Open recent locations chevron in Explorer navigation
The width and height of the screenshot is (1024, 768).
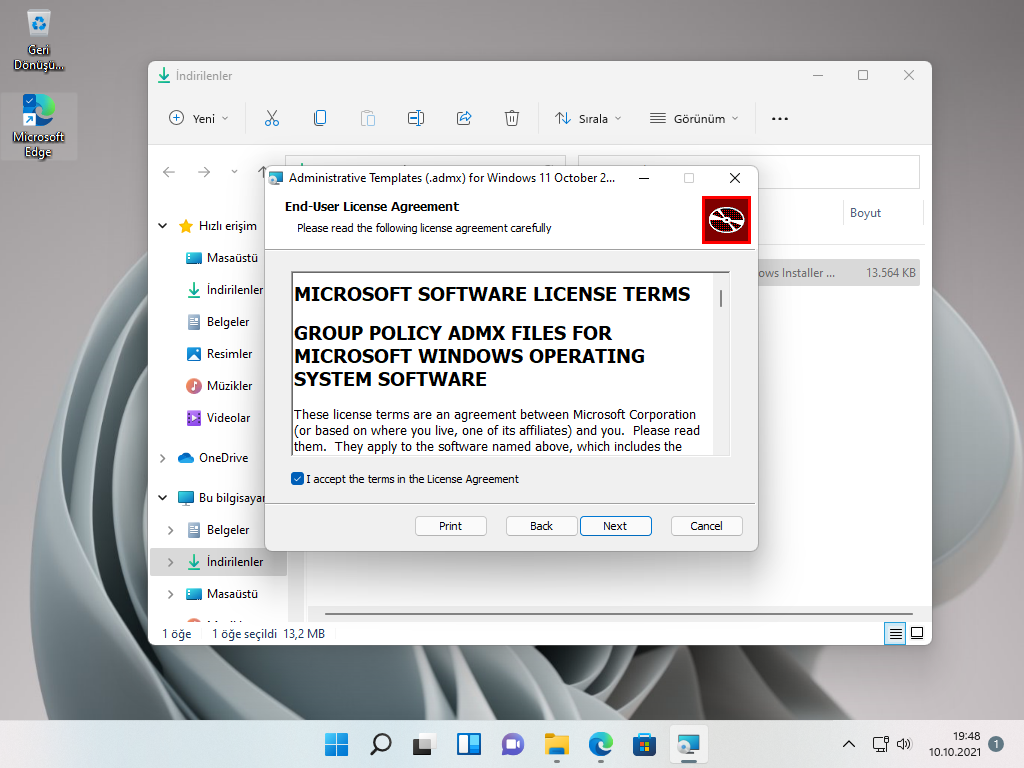[234, 172]
